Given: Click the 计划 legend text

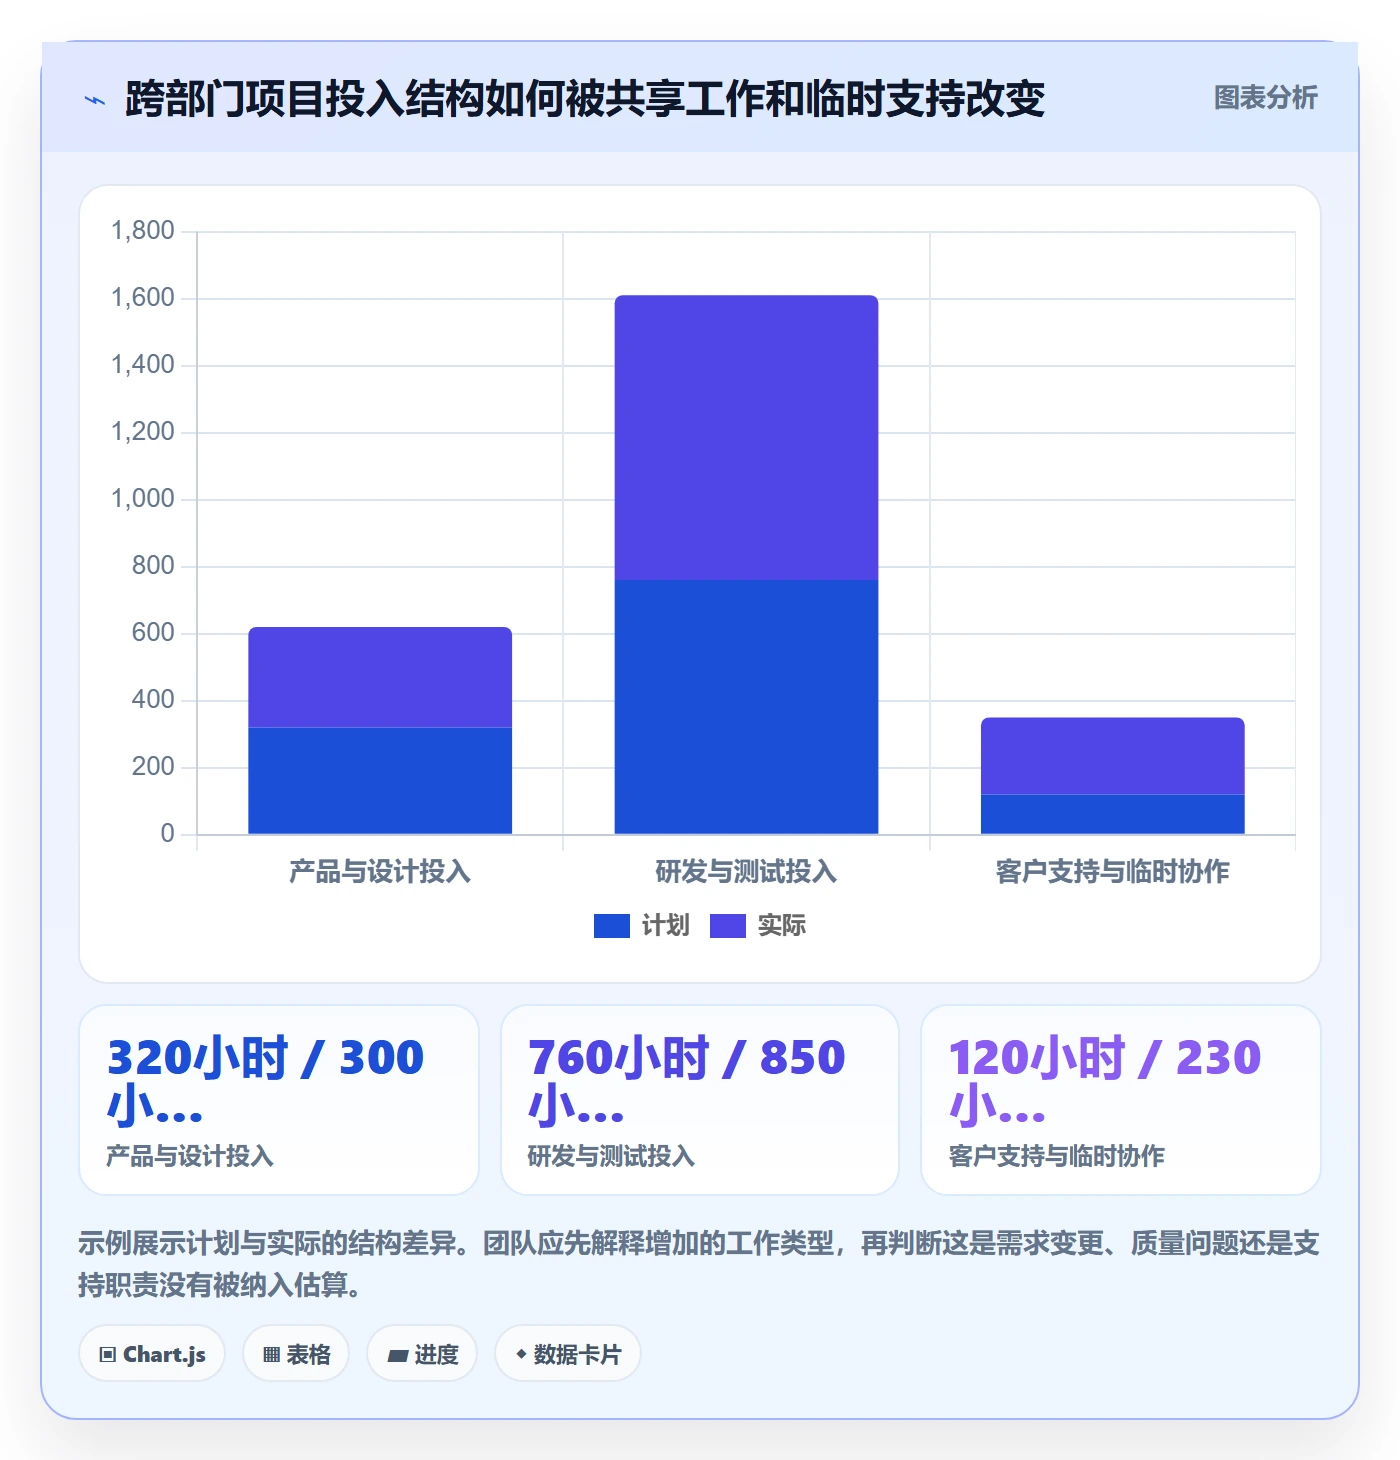Looking at the screenshot, I should click(665, 926).
